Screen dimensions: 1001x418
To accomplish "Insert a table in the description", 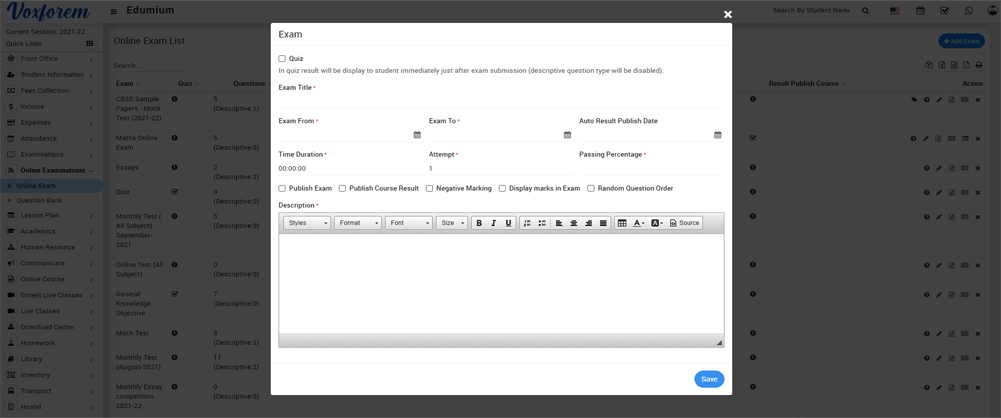I will click(622, 223).
